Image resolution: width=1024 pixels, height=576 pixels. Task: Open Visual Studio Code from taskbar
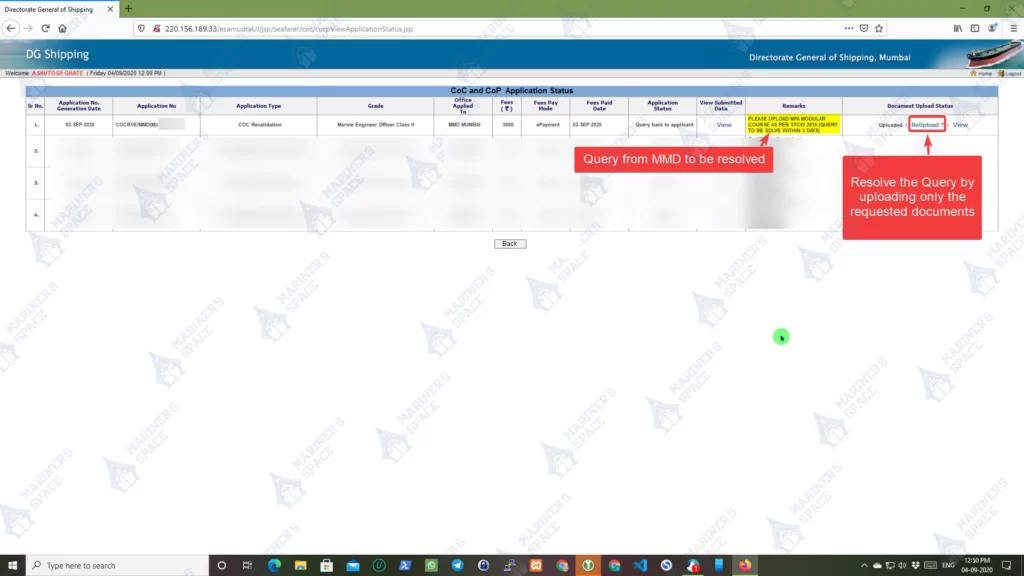[640, 566]
